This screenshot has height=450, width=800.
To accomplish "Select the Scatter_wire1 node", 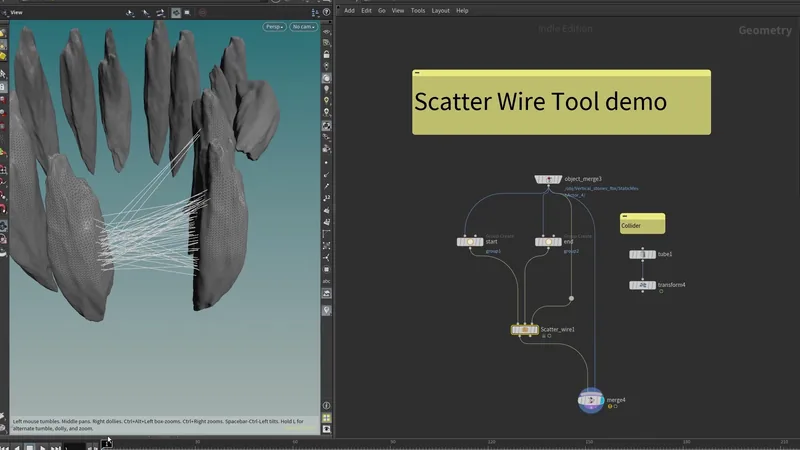I will [524, 330].
